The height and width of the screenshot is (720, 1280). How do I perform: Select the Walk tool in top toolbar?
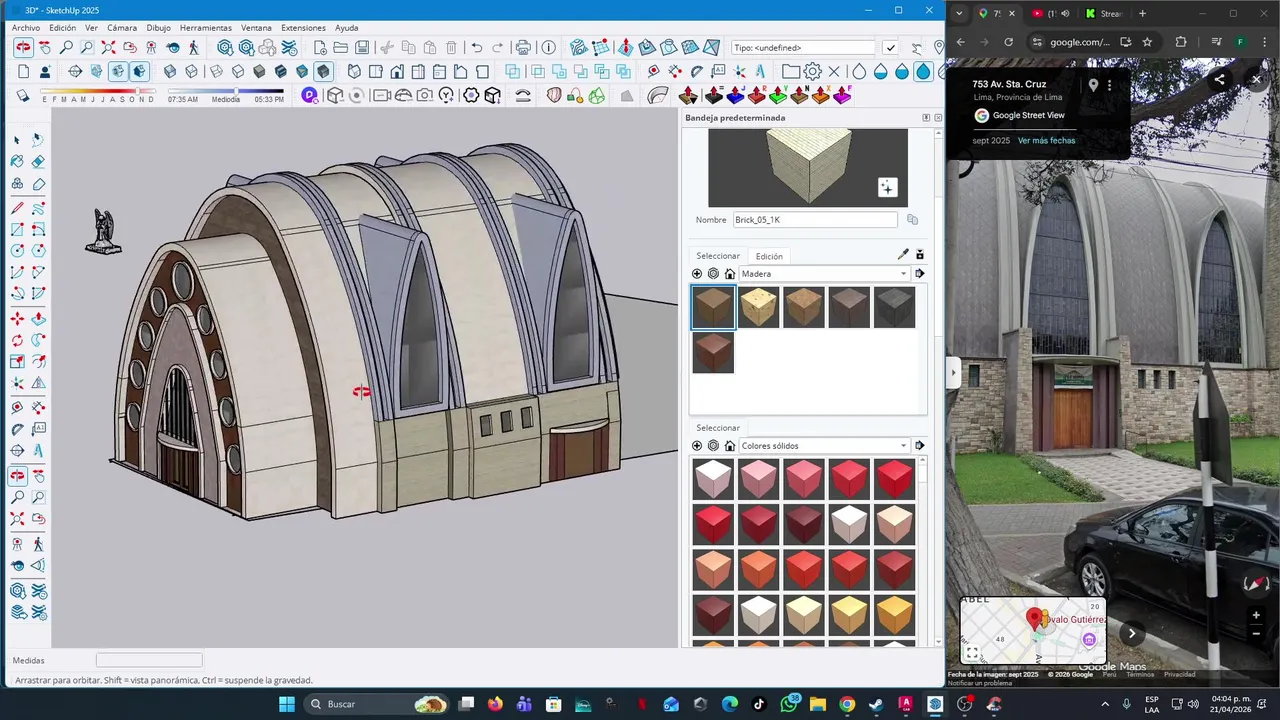[x=194, y=47]
